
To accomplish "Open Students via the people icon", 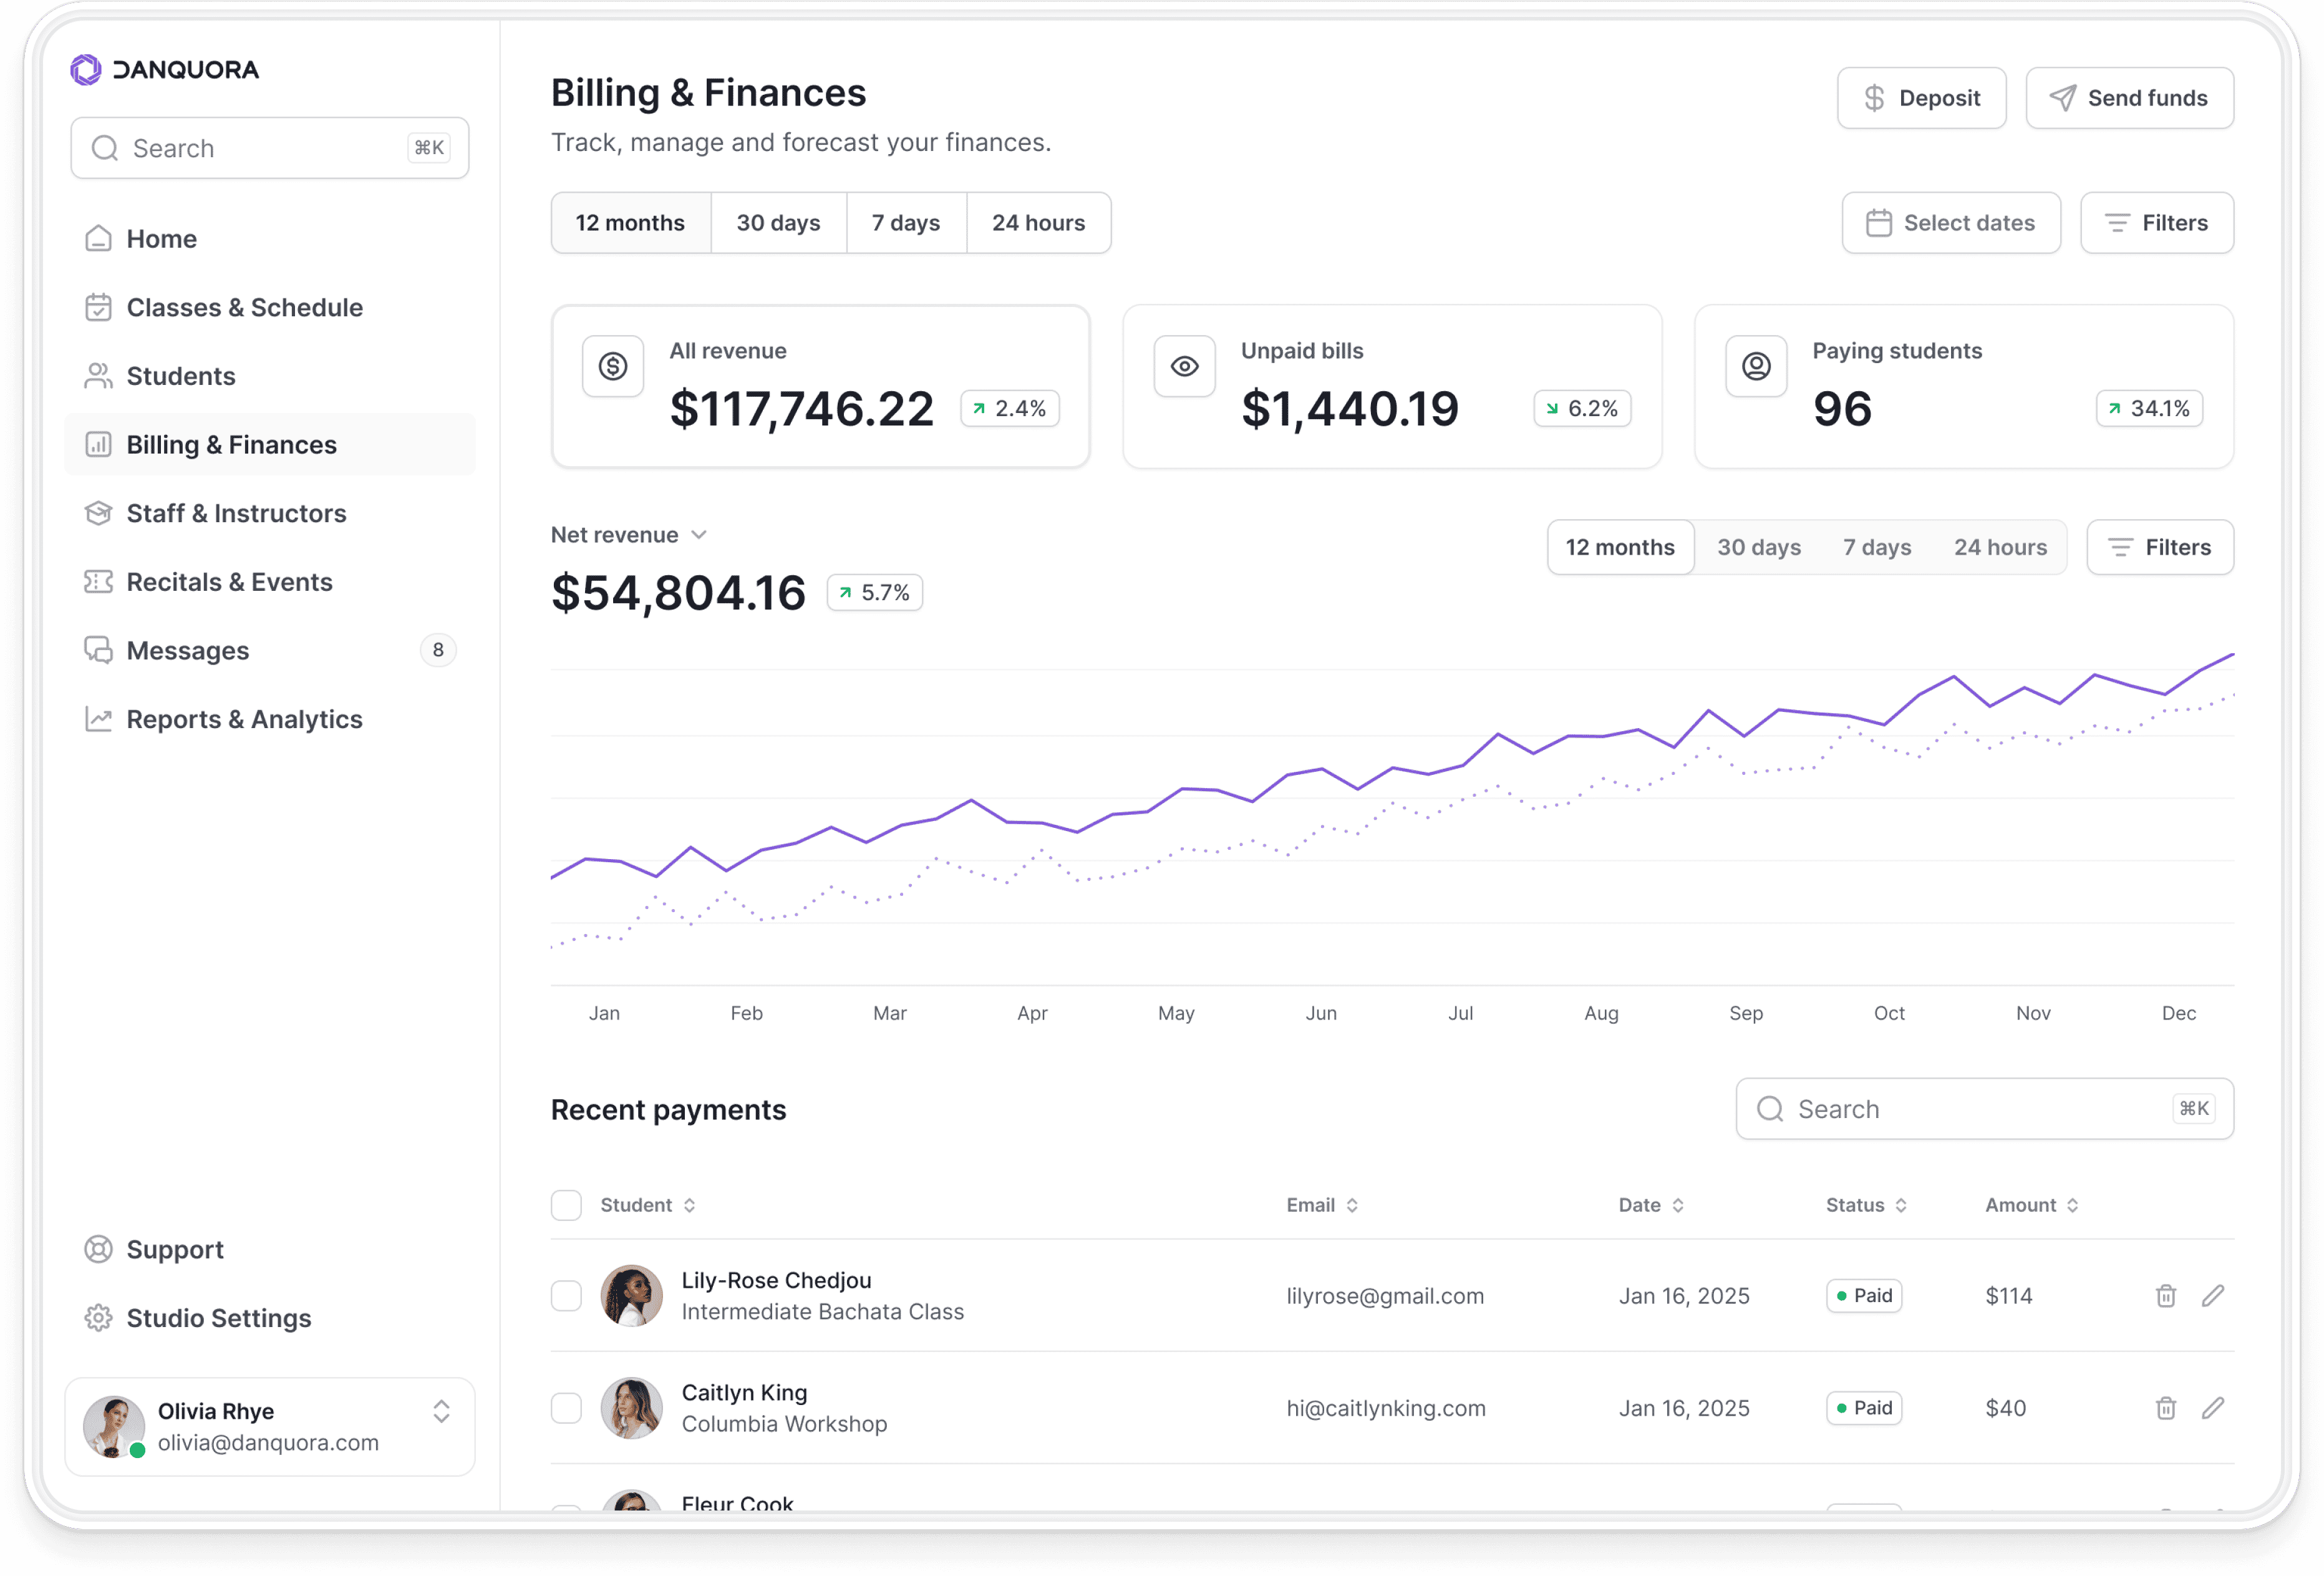I will click(98, 375).
